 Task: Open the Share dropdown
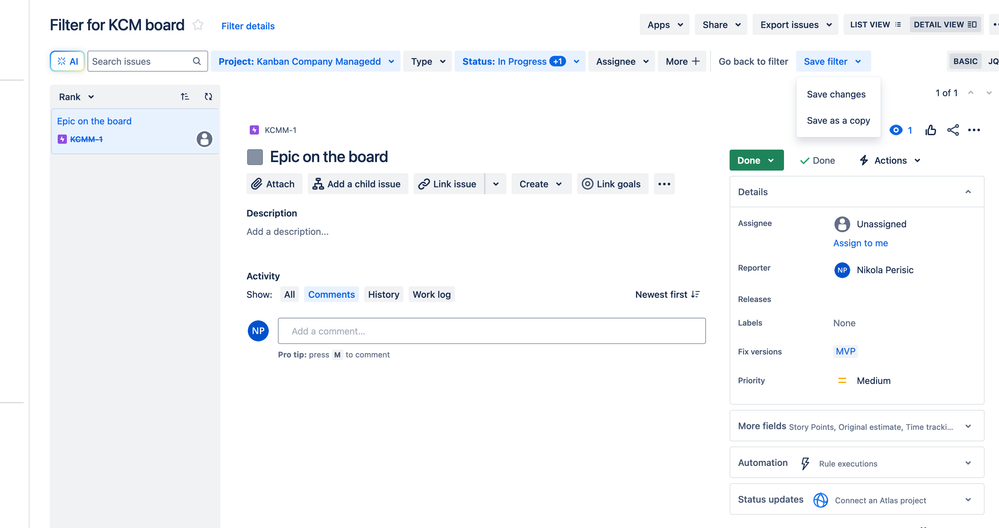pyautogui.click(x=721, y=25)
